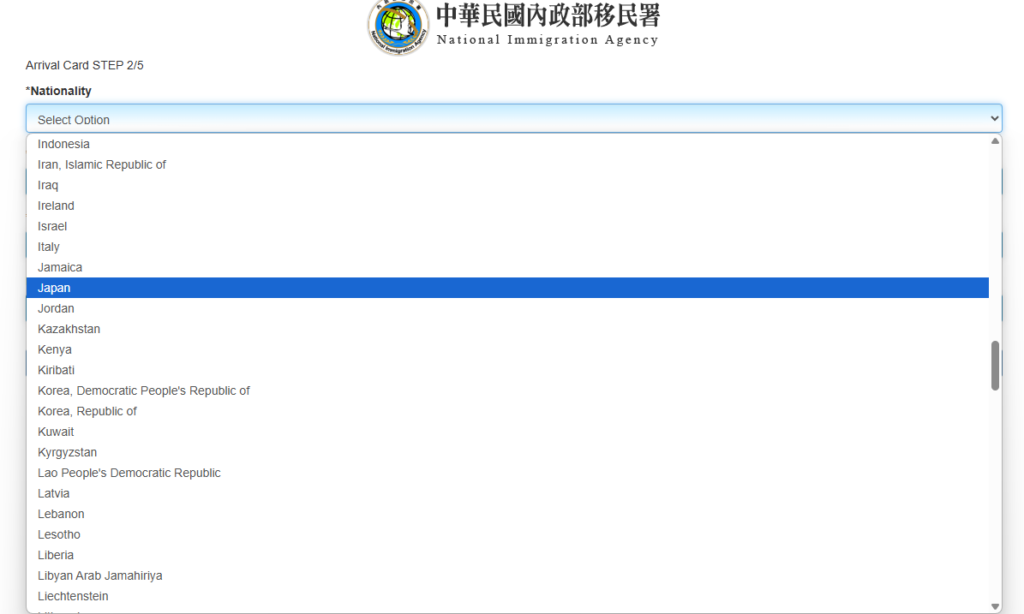This screenshot has width=1024, height=614.
Task: Pick Libyan Arab Jamahiriya from list
Action: 100,576
